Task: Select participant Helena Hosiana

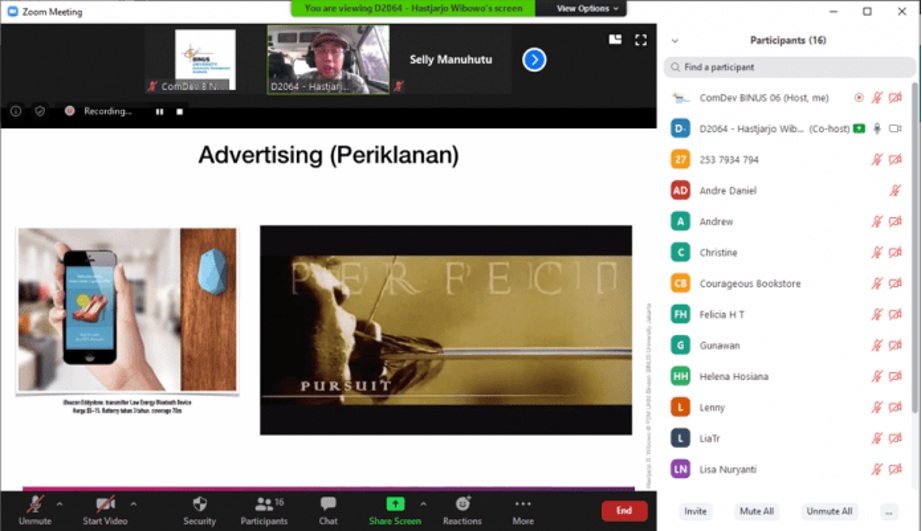Action: pyautogui.click(x=788, y=376)
